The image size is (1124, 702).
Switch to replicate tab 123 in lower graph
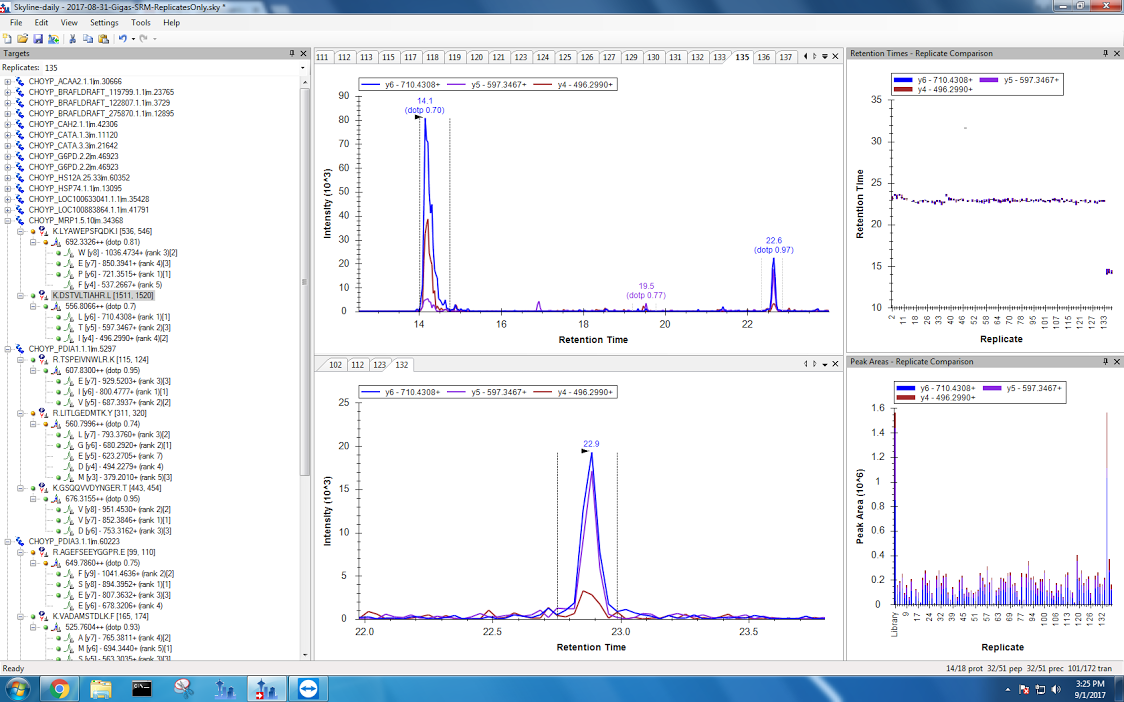tap(380, 365)
